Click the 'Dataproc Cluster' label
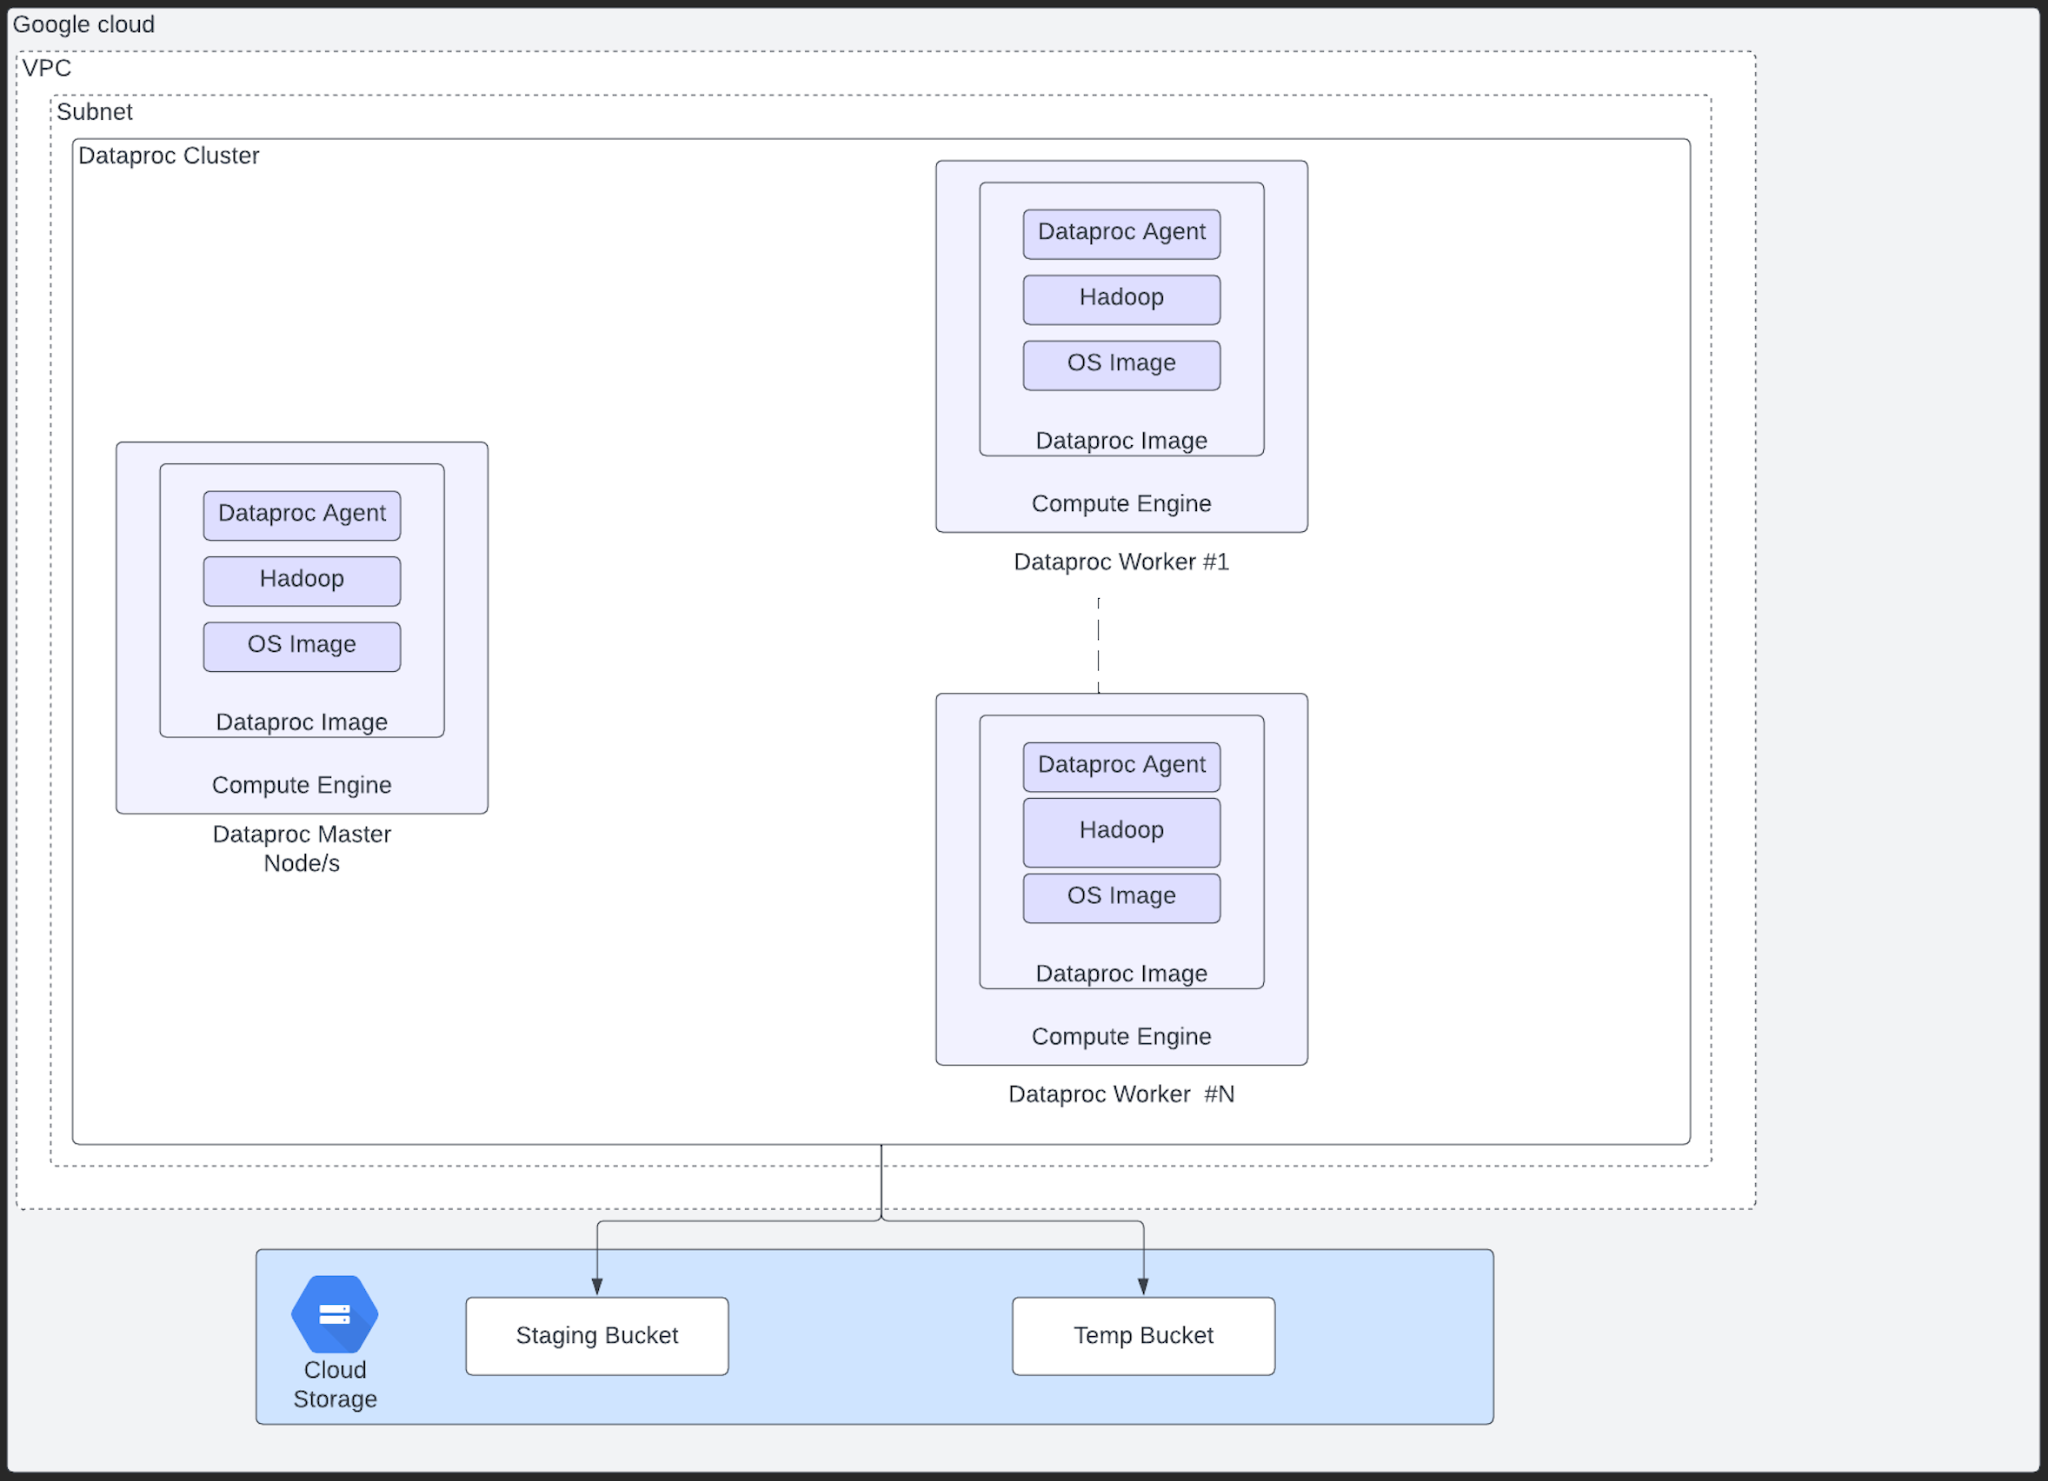 click(x=169, y=156)
